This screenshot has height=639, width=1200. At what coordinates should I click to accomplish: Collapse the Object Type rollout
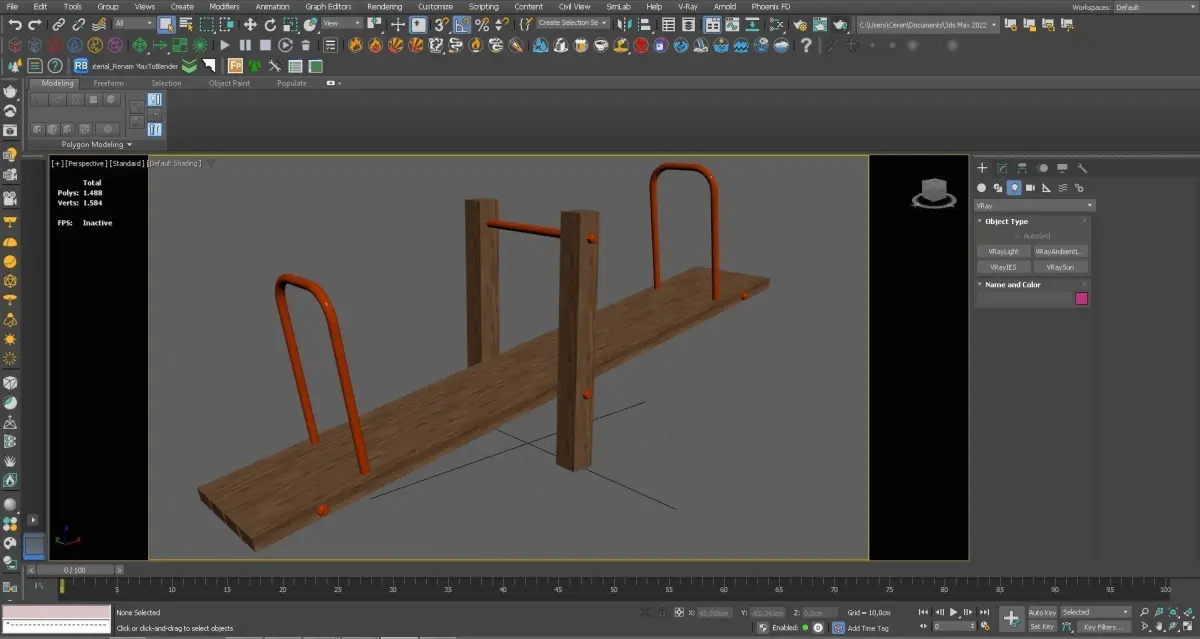pyautogui.click(x=1006, y=221)
